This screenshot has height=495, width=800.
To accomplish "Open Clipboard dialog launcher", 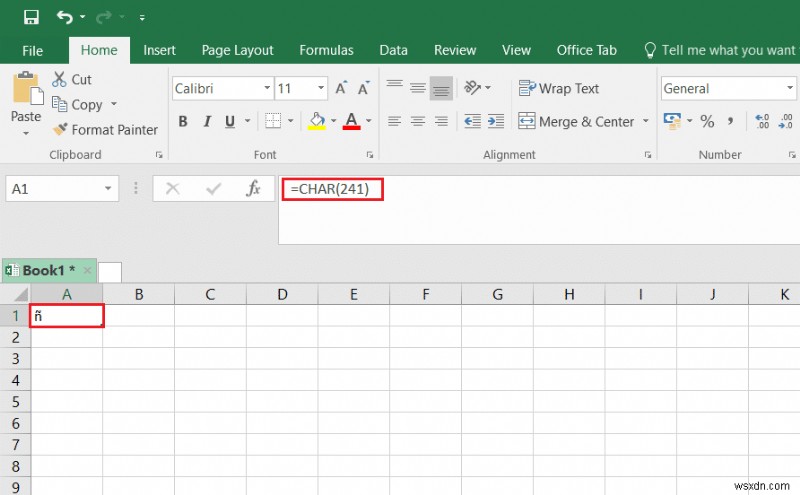I will 159,155.
